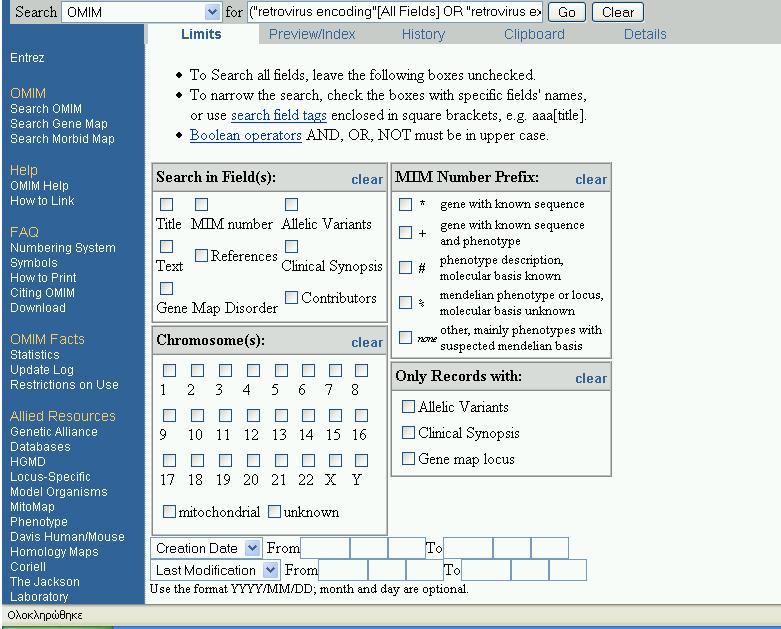Check the none prefix checkbox

405,337
